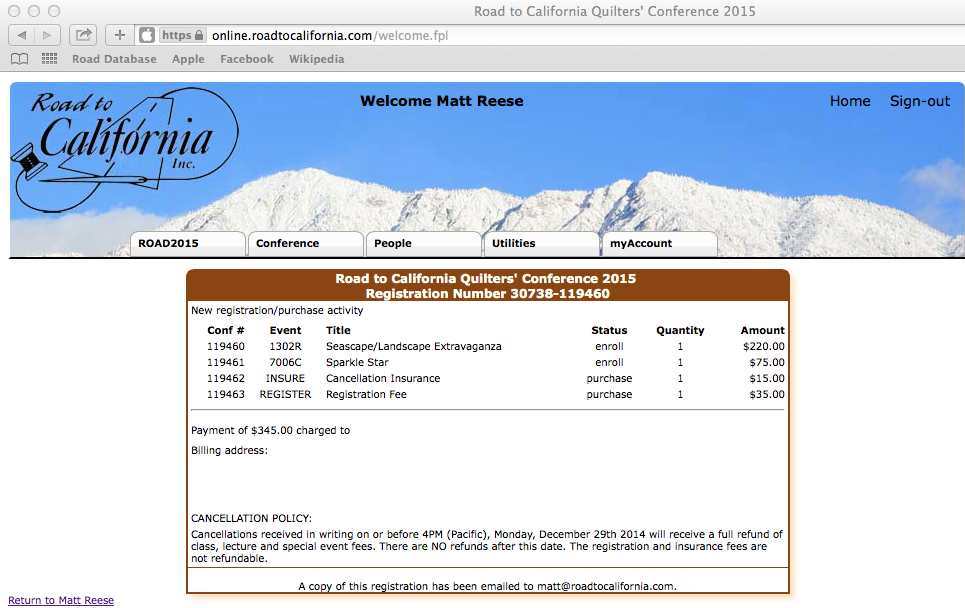The width and height of the screenshot is (965, 608).
Task: Click the REGISTER event cell
Action: [285, 394]
